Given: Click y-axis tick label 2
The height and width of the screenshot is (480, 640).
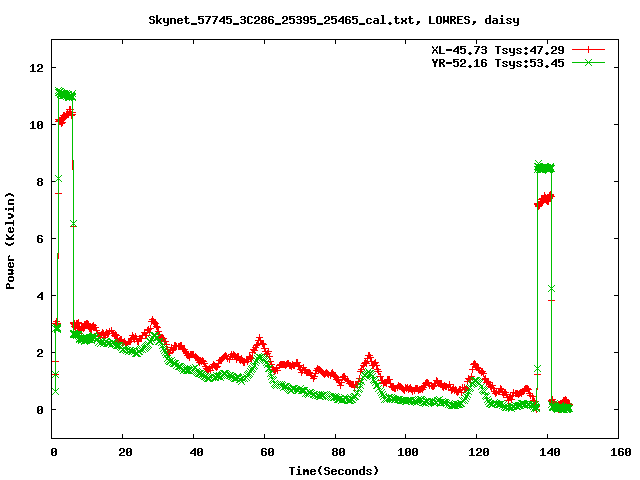Looking at the screenshot, I should (x=40, y=353).
